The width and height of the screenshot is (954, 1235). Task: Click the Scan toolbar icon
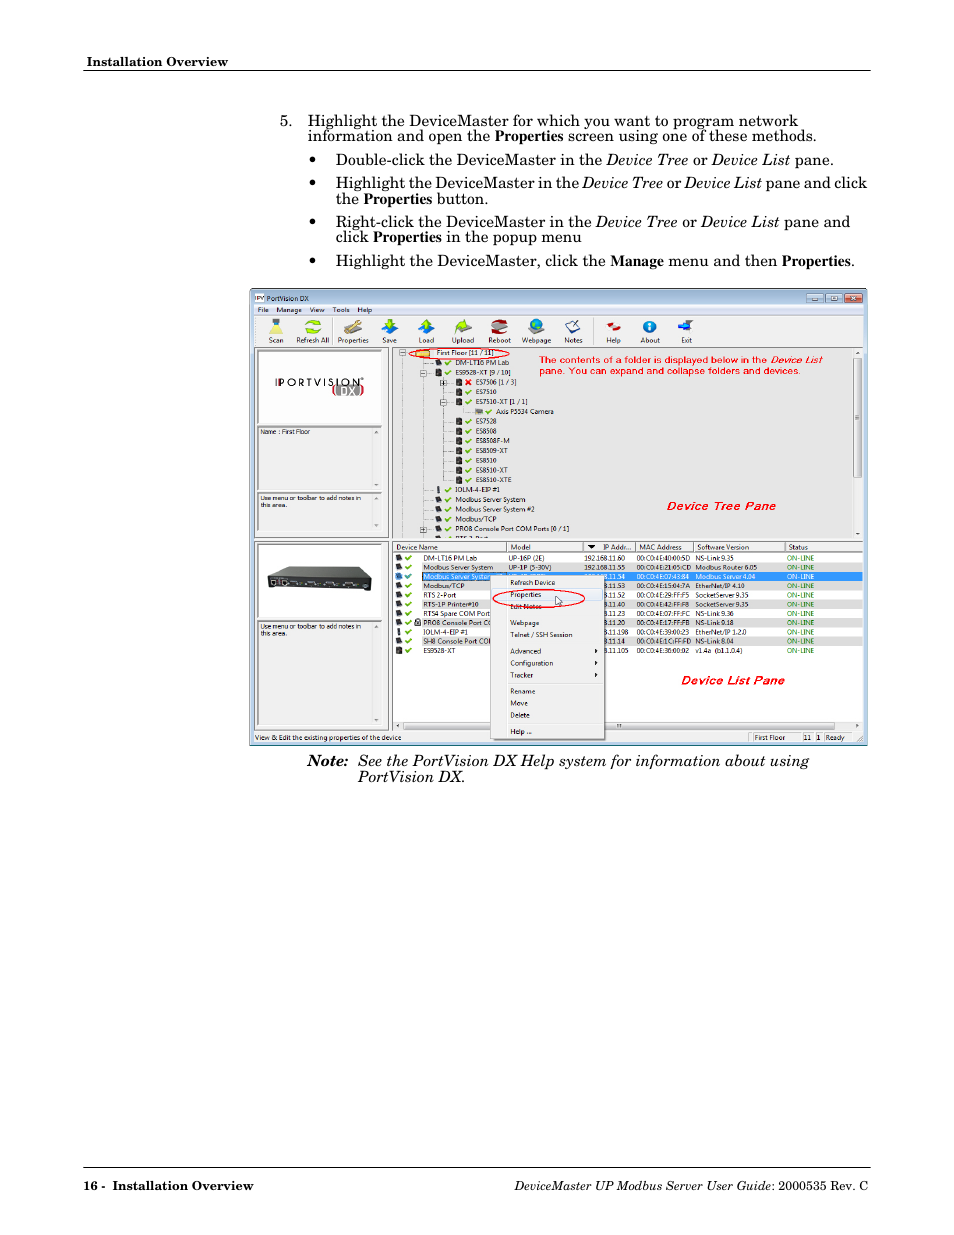(276, 331)
